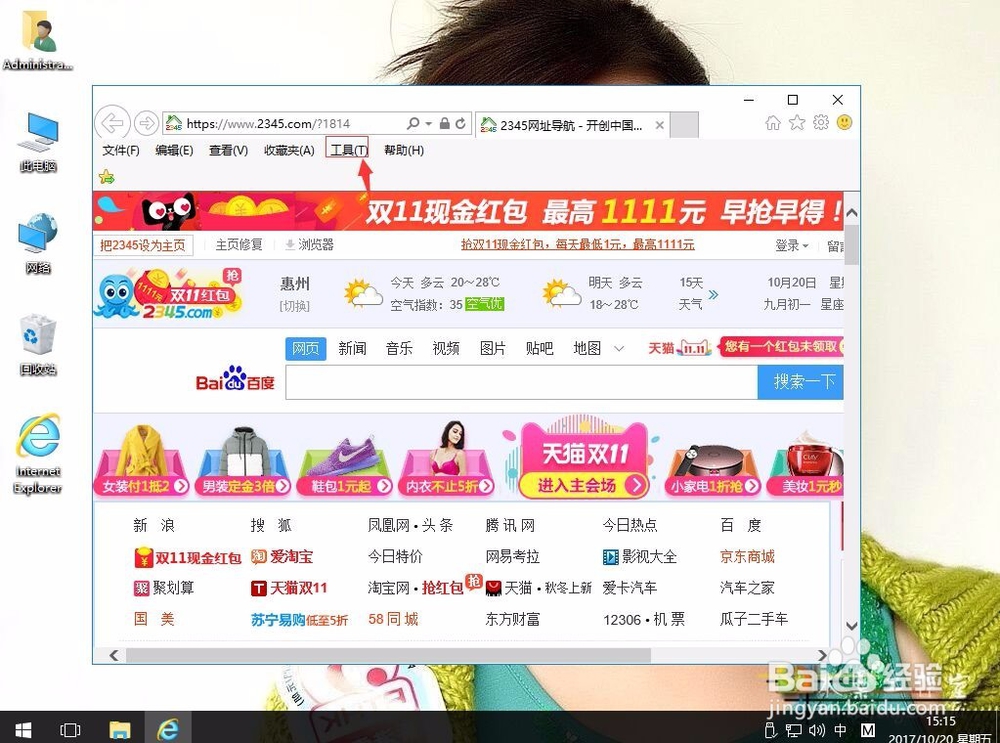Select the 贴吧 search tab

pos(540,348)
